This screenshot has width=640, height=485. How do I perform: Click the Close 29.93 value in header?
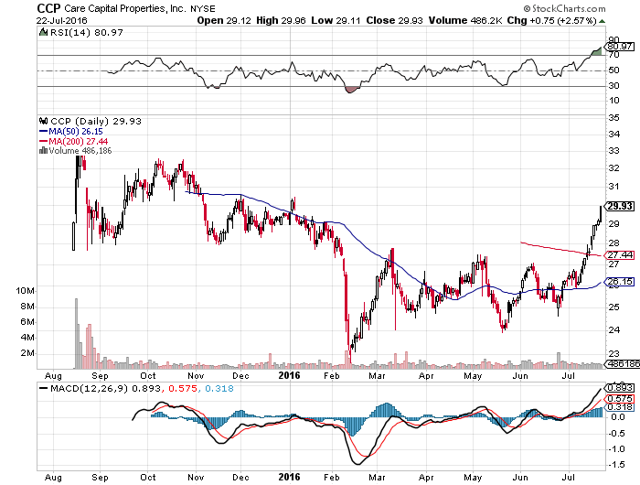click(394, 20)
